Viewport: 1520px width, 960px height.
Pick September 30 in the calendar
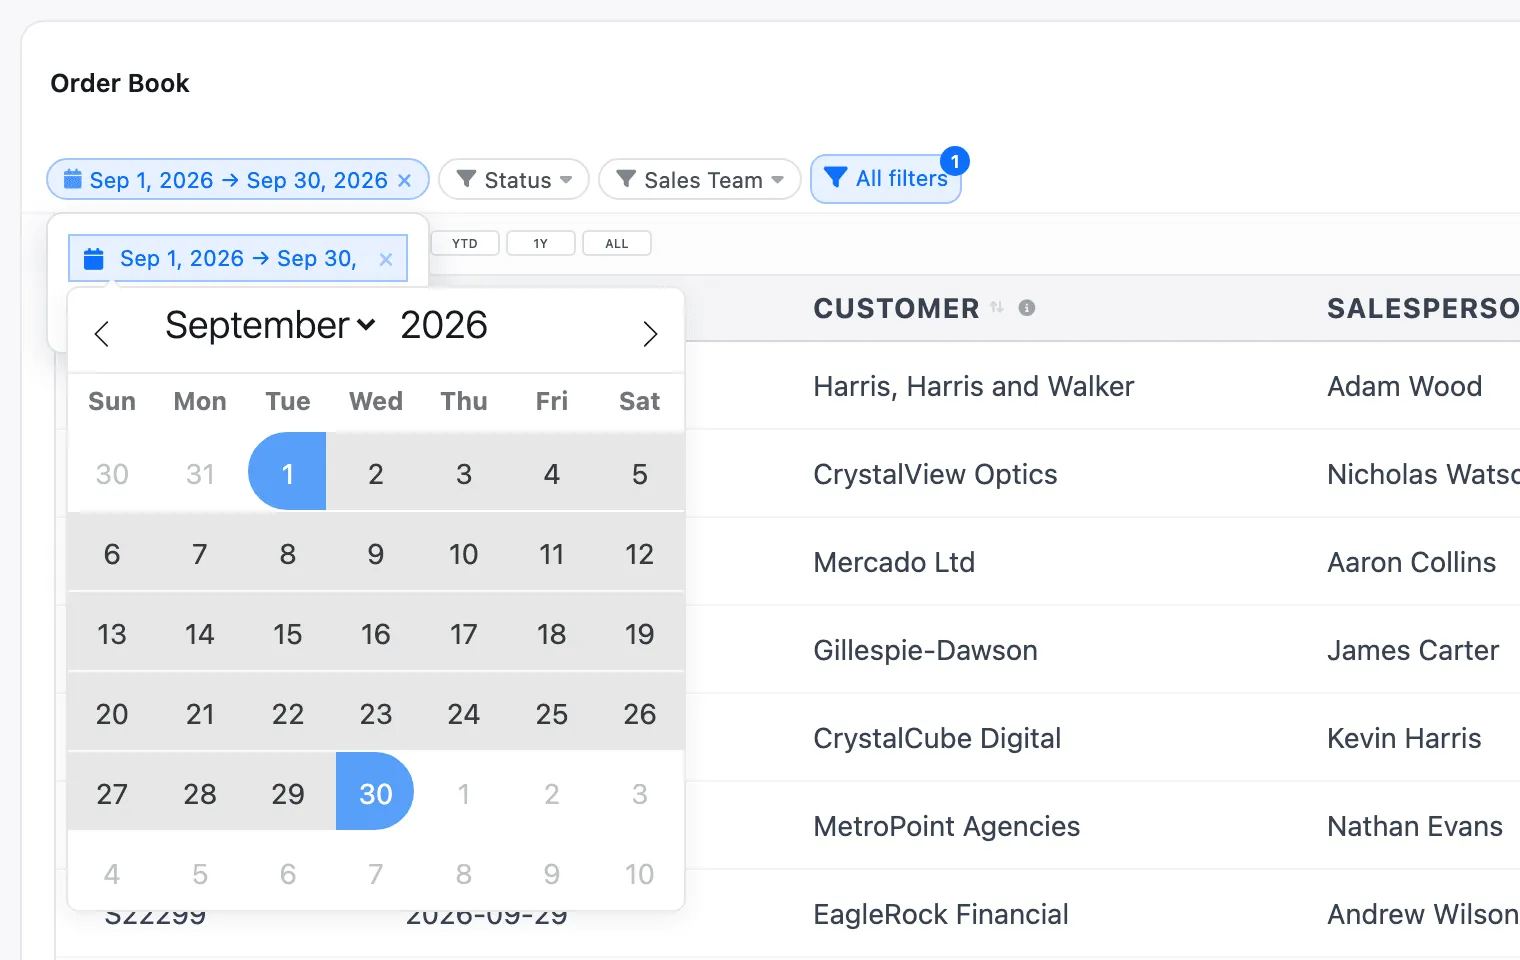376,793
